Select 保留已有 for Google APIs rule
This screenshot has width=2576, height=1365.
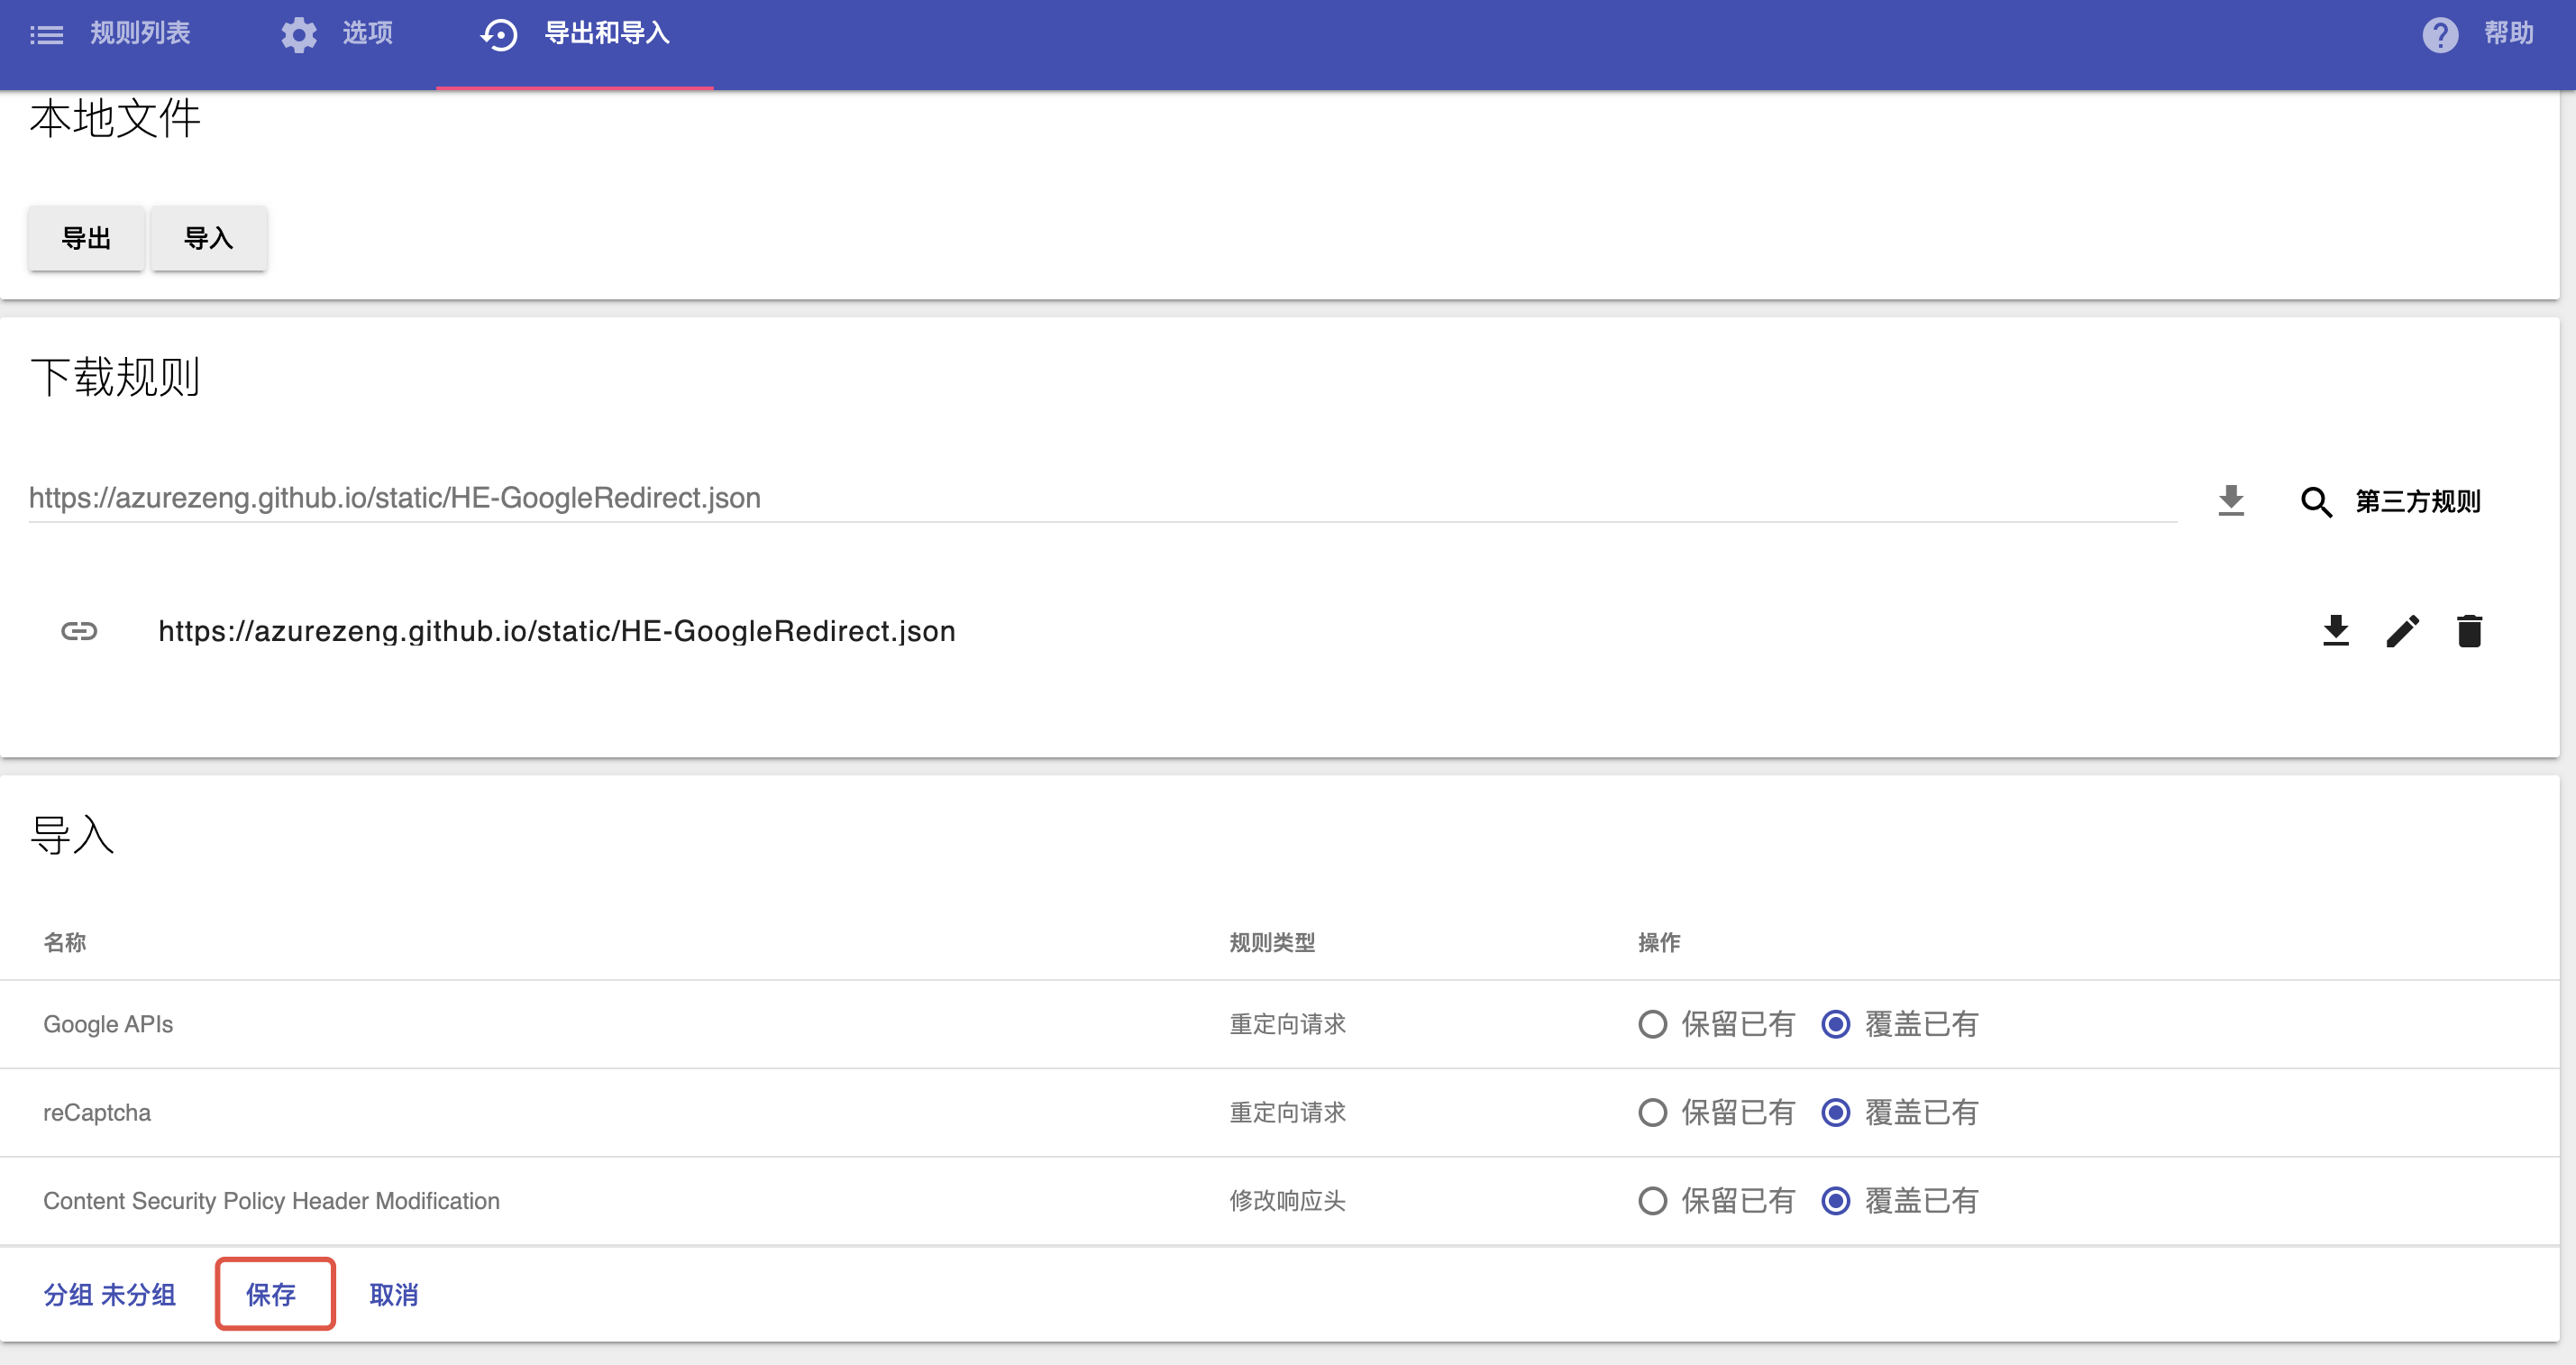pos(1652,1024)
